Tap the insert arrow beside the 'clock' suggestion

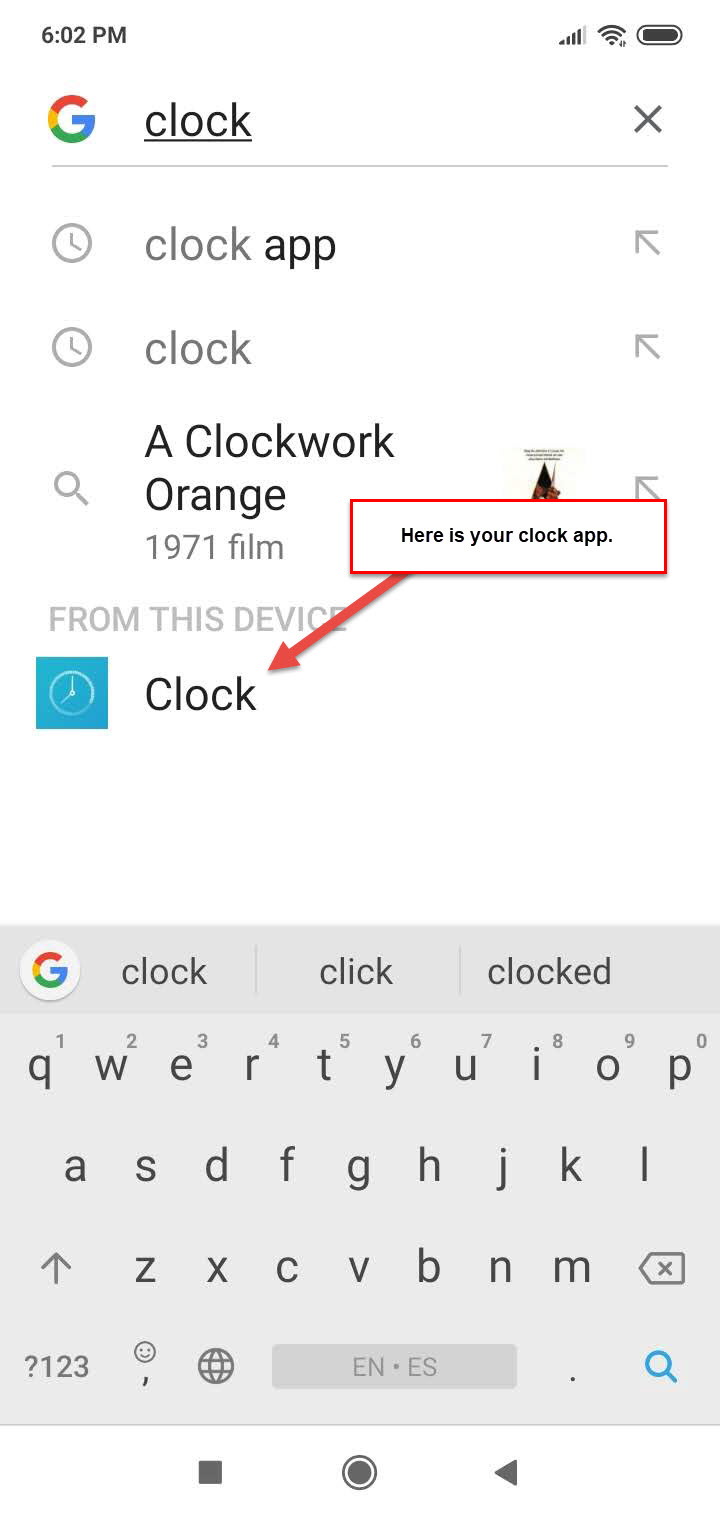[x=648, y=347]
